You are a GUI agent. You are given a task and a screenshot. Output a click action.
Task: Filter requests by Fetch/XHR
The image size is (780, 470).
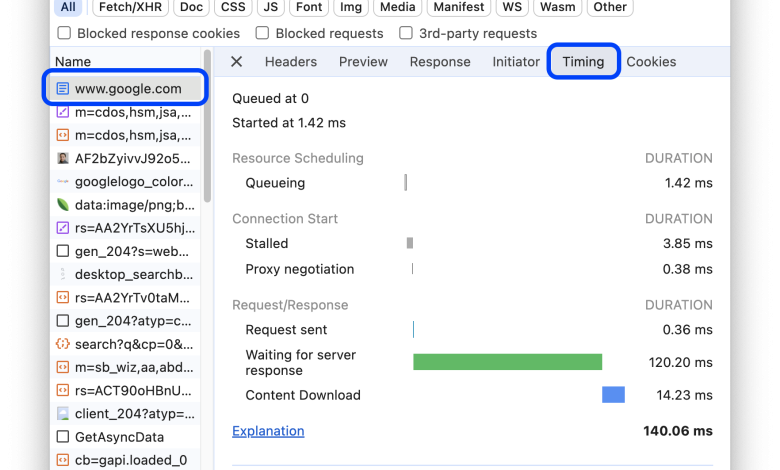130,7
